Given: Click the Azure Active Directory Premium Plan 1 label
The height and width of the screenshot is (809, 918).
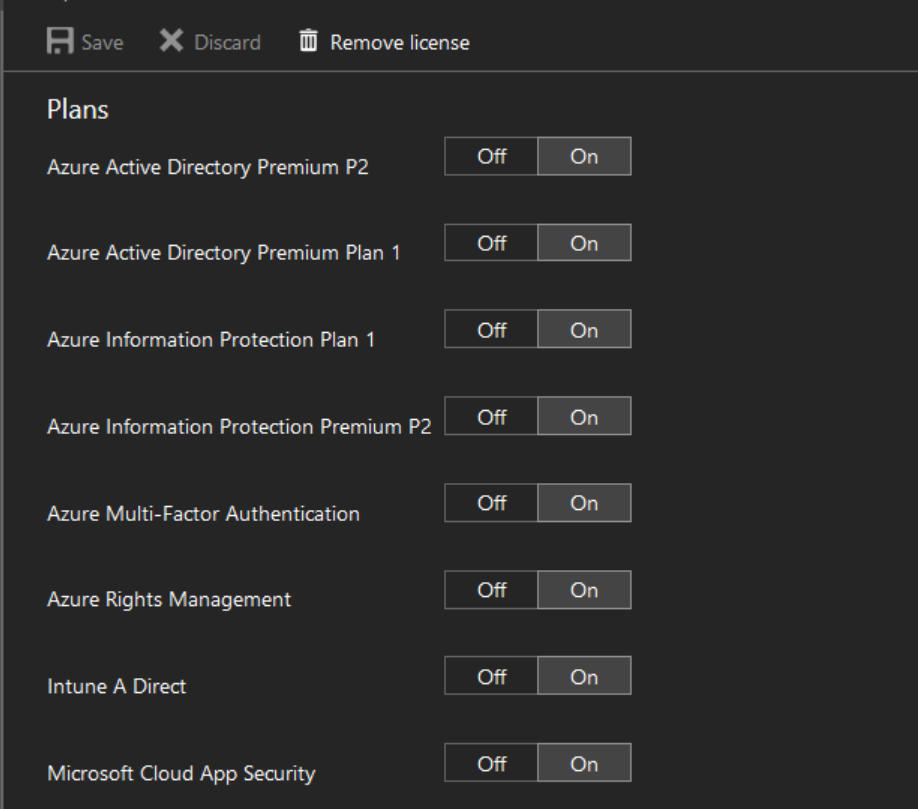Looking at the screenshot, I should (x=224, y=253).
